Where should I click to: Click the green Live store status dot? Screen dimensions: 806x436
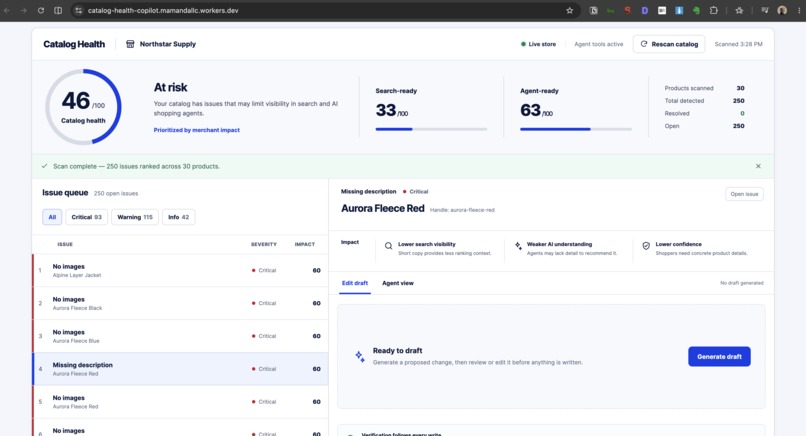pyautogui.click(x=523, y=44)
